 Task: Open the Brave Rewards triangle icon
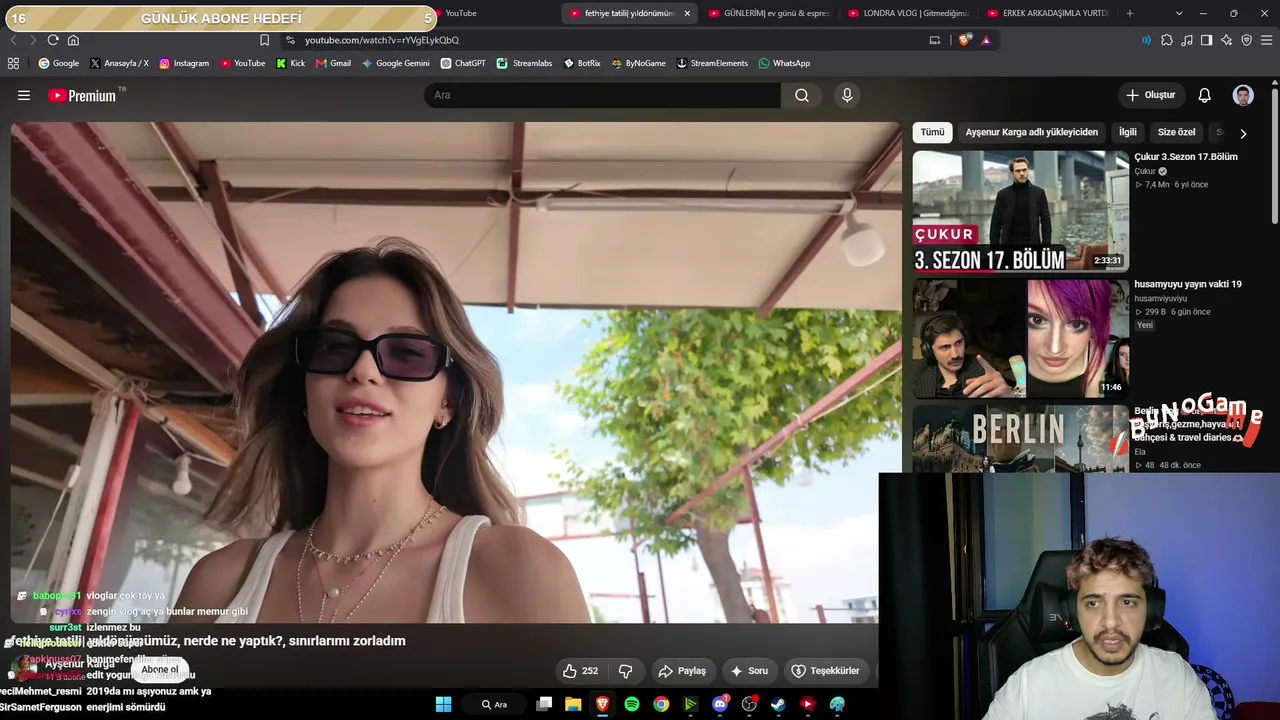(986, 40)
